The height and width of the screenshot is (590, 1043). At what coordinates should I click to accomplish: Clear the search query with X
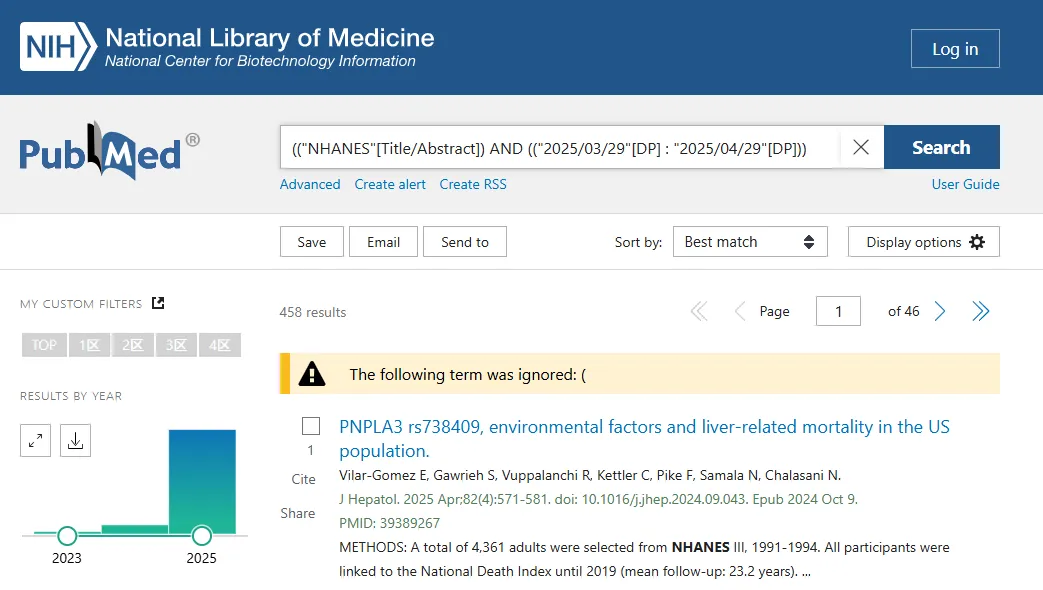point(861,147)
